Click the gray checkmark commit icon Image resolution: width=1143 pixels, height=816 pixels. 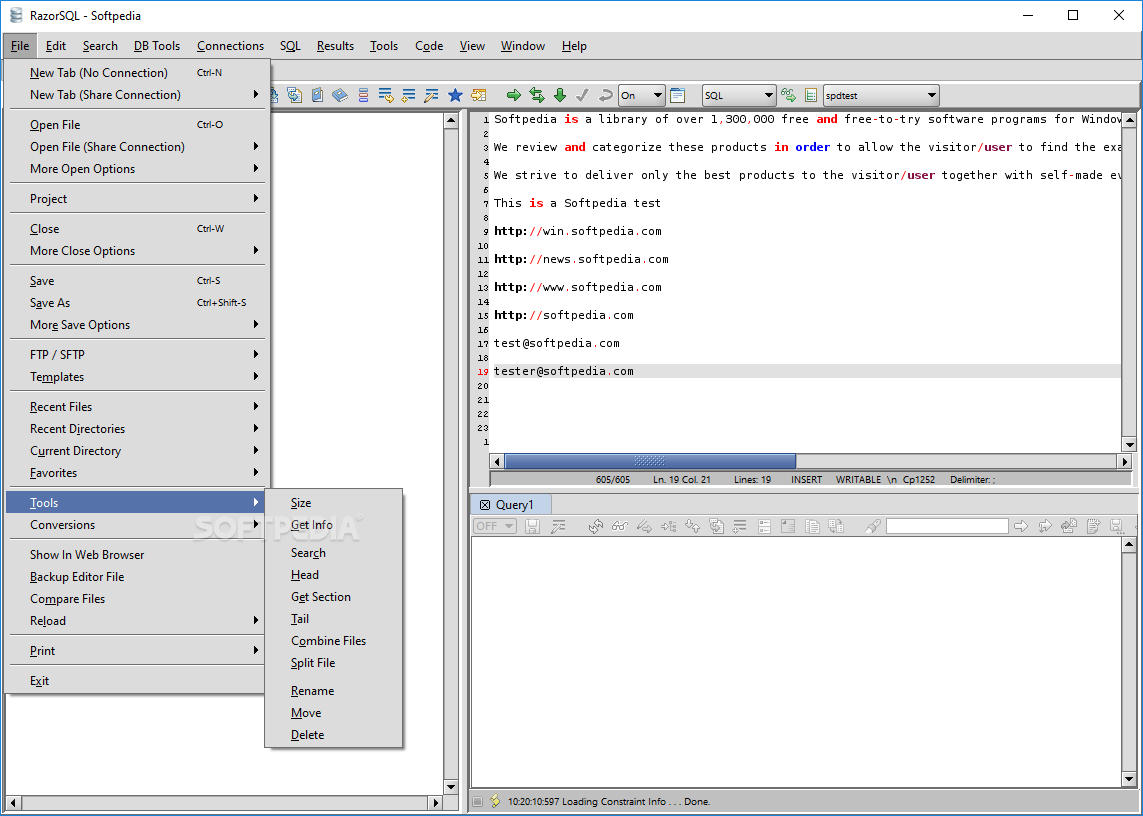(x=582, y=96)
